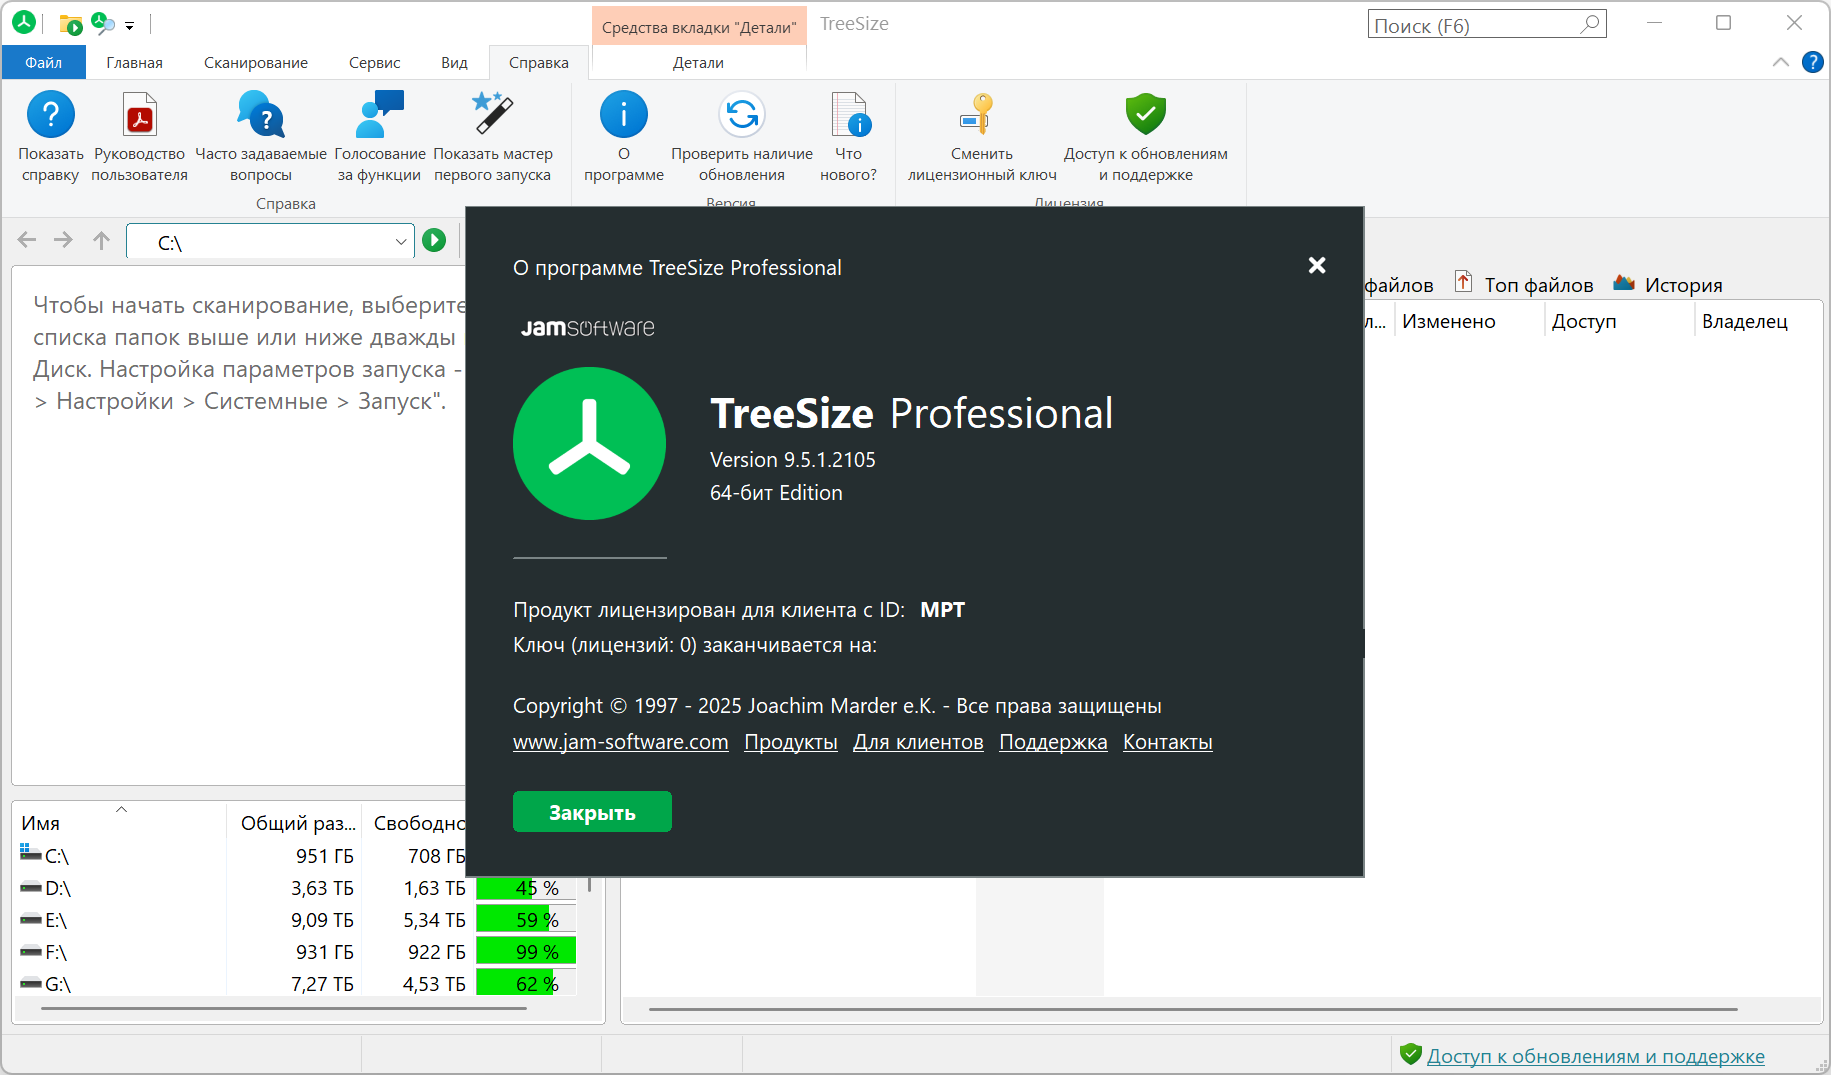Open updates and support access shield
Image resolution: width=1831 pixels, height=1075 pixels.
point(1146,114)
